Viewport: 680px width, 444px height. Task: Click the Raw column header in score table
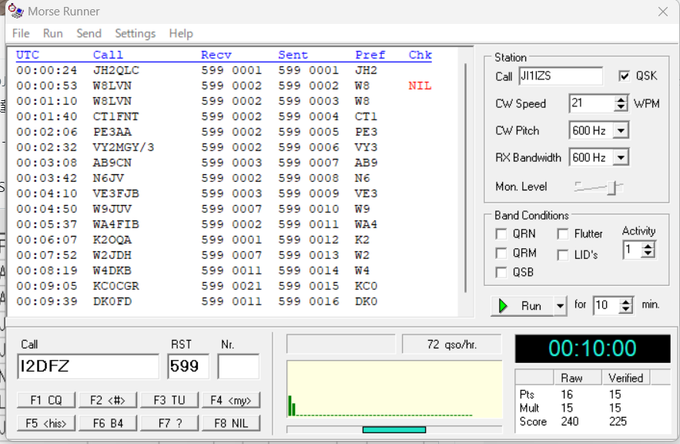click(577, 378)
